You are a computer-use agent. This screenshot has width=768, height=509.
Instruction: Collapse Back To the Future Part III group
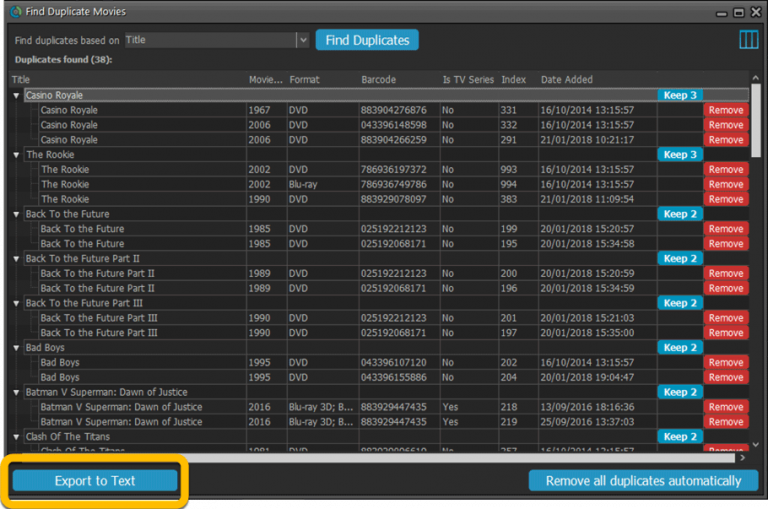[x=16, y=303]
